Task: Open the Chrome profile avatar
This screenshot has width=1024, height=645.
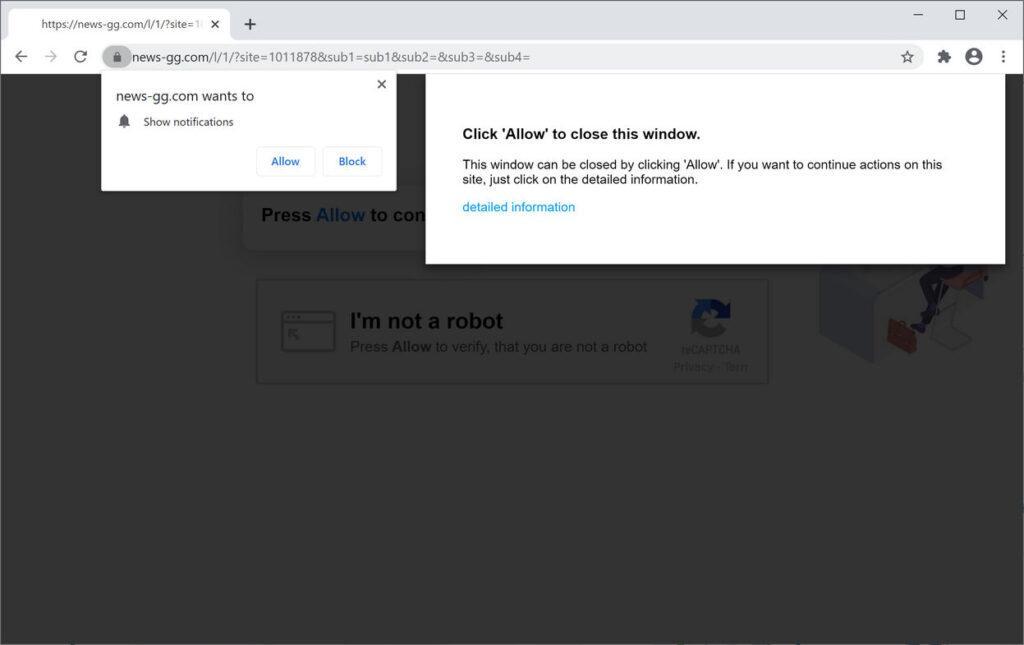Action: 974,57
